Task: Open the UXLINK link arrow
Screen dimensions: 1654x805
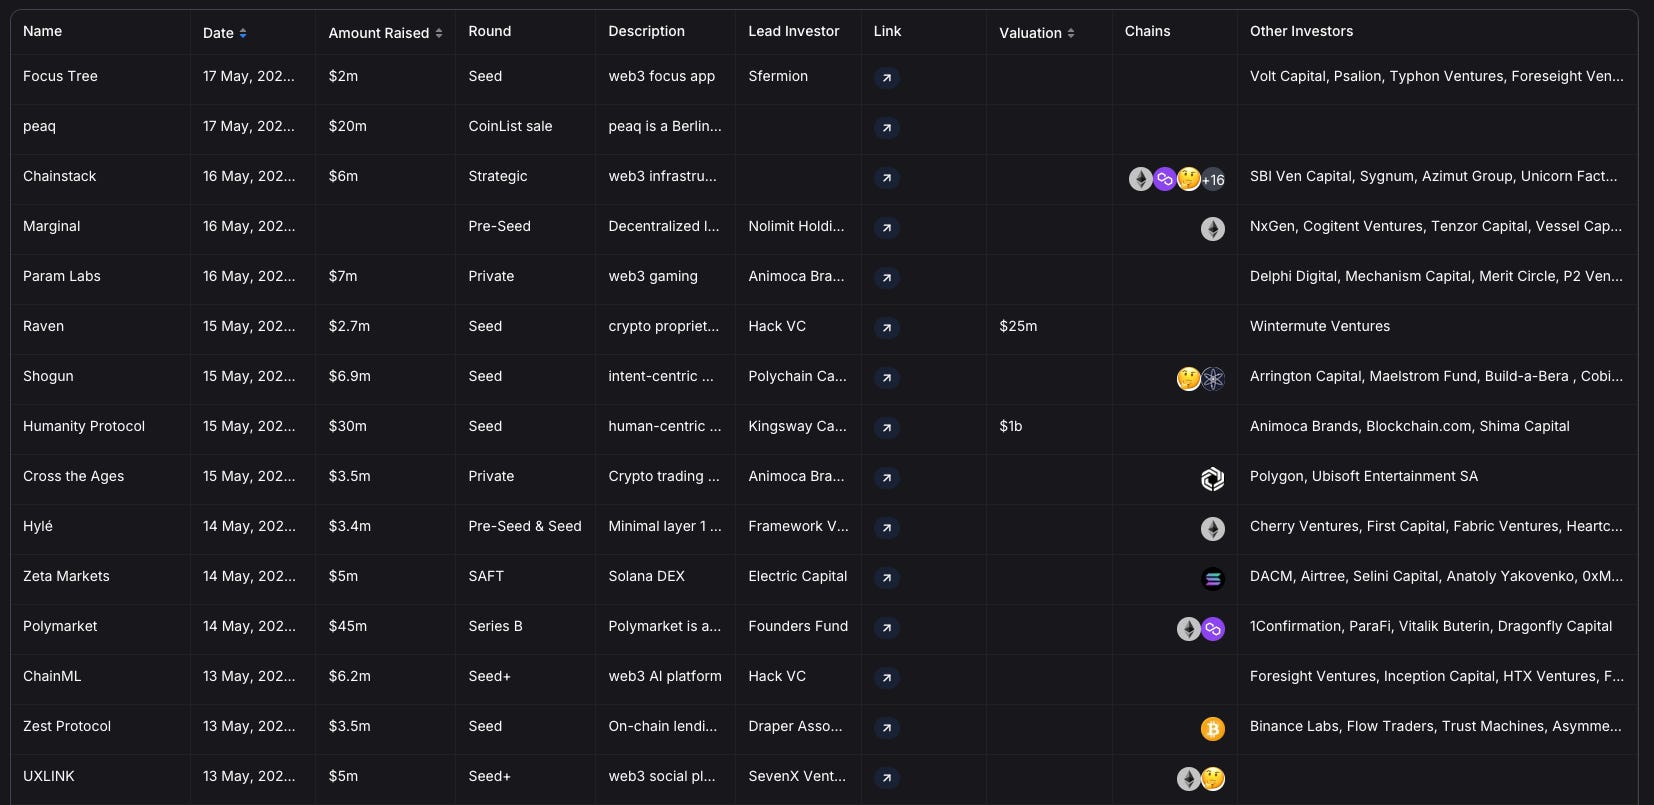Action: tap(887, 778)
